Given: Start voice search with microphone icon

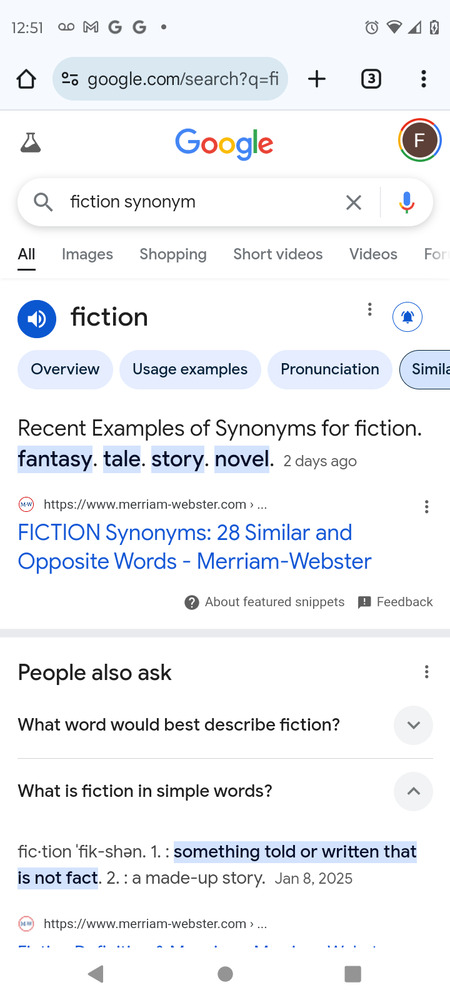Looking at the screenshot, I should tap(407, 203).
